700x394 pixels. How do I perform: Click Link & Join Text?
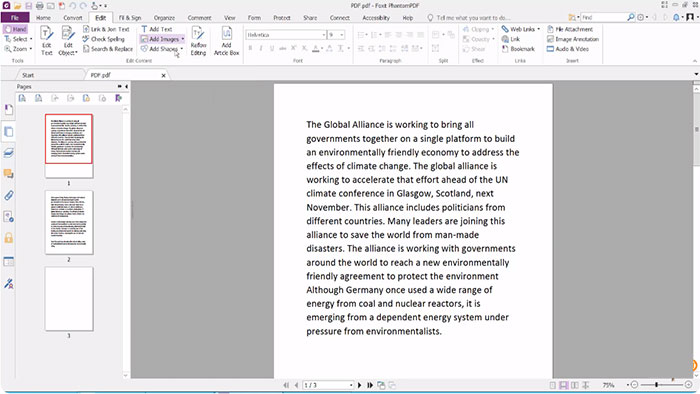coord(106,29)
